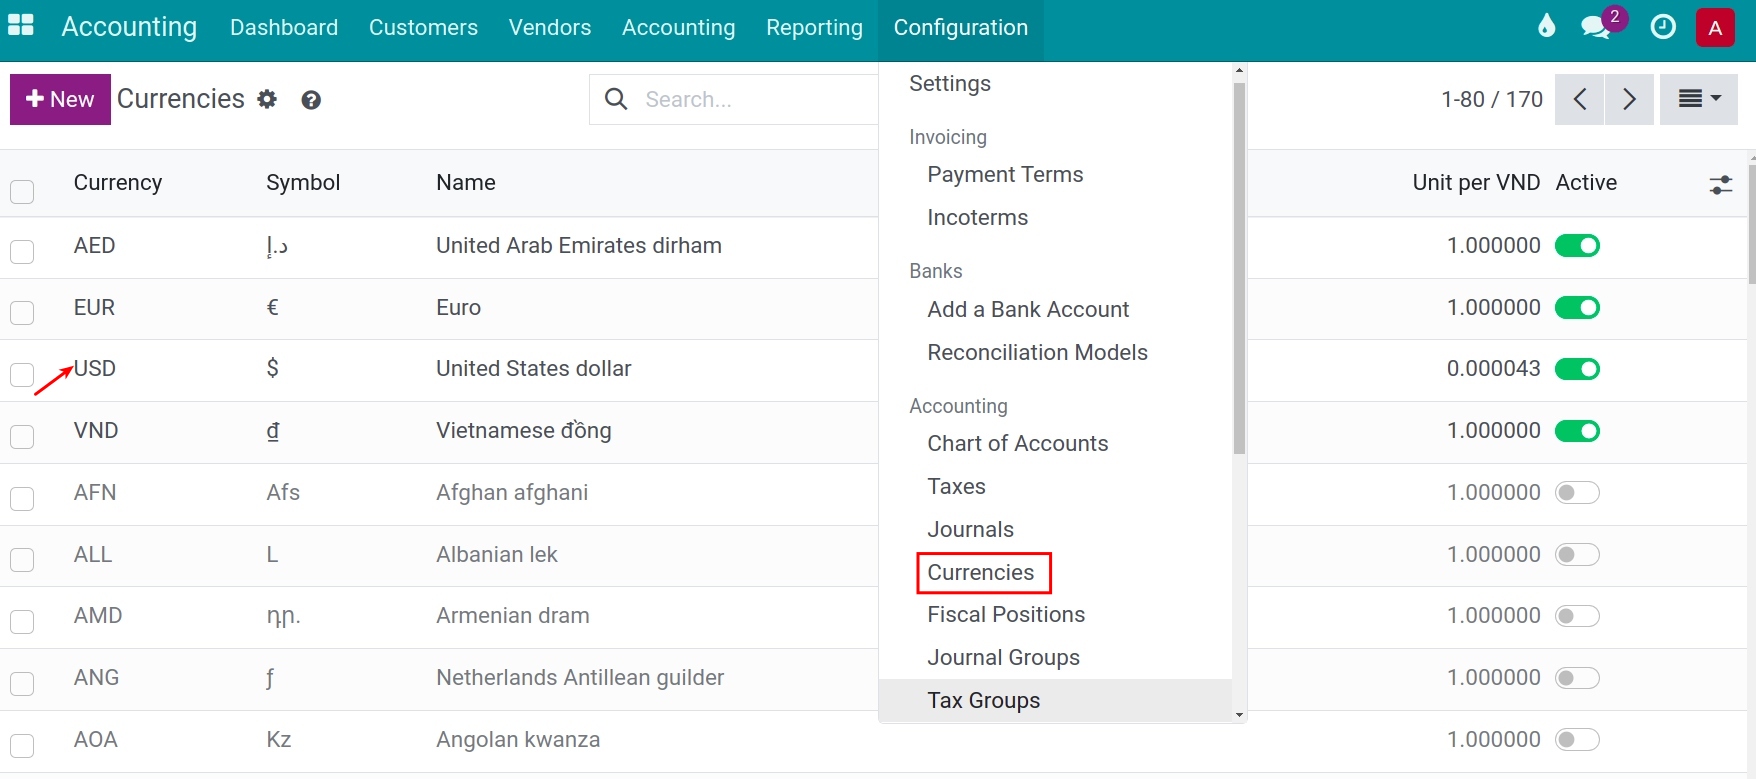
Task: Collapse the Configuration menu
Action: point(961,28)
